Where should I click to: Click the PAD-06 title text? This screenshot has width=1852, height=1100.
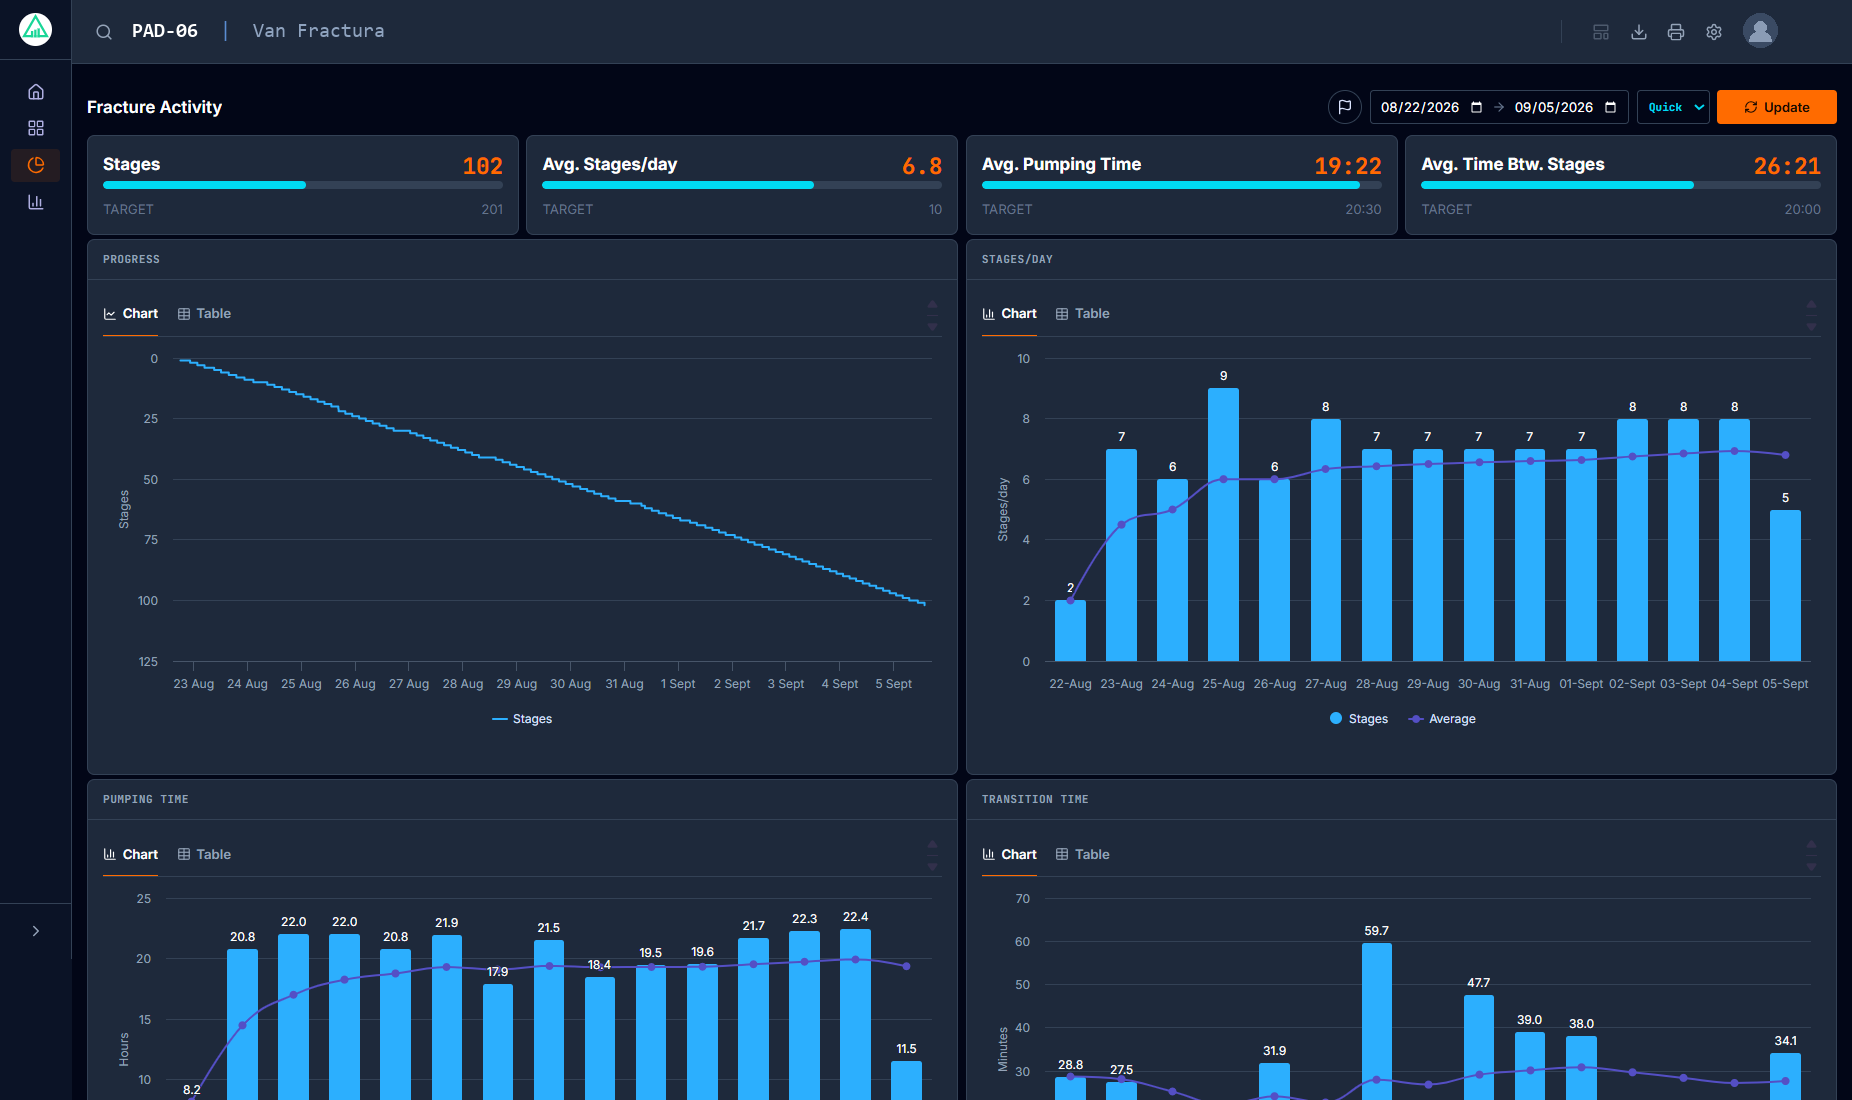pyautogui.click(x=165, y=31)
